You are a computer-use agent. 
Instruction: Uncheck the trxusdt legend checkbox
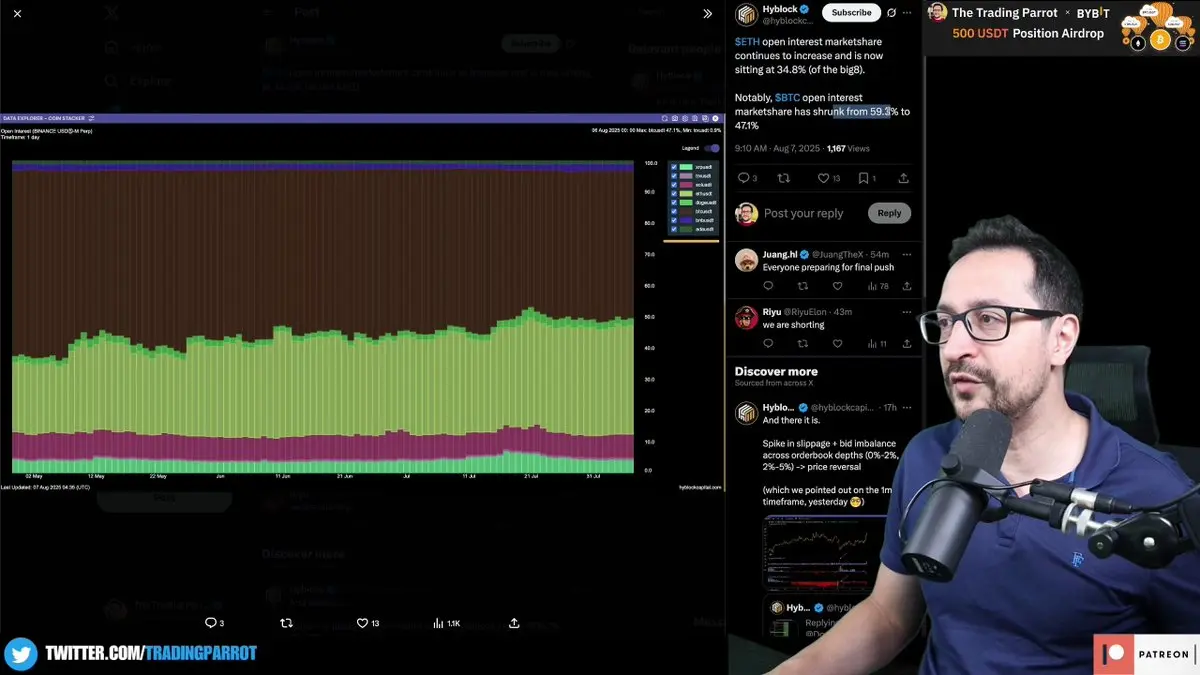tap(674, 176)
